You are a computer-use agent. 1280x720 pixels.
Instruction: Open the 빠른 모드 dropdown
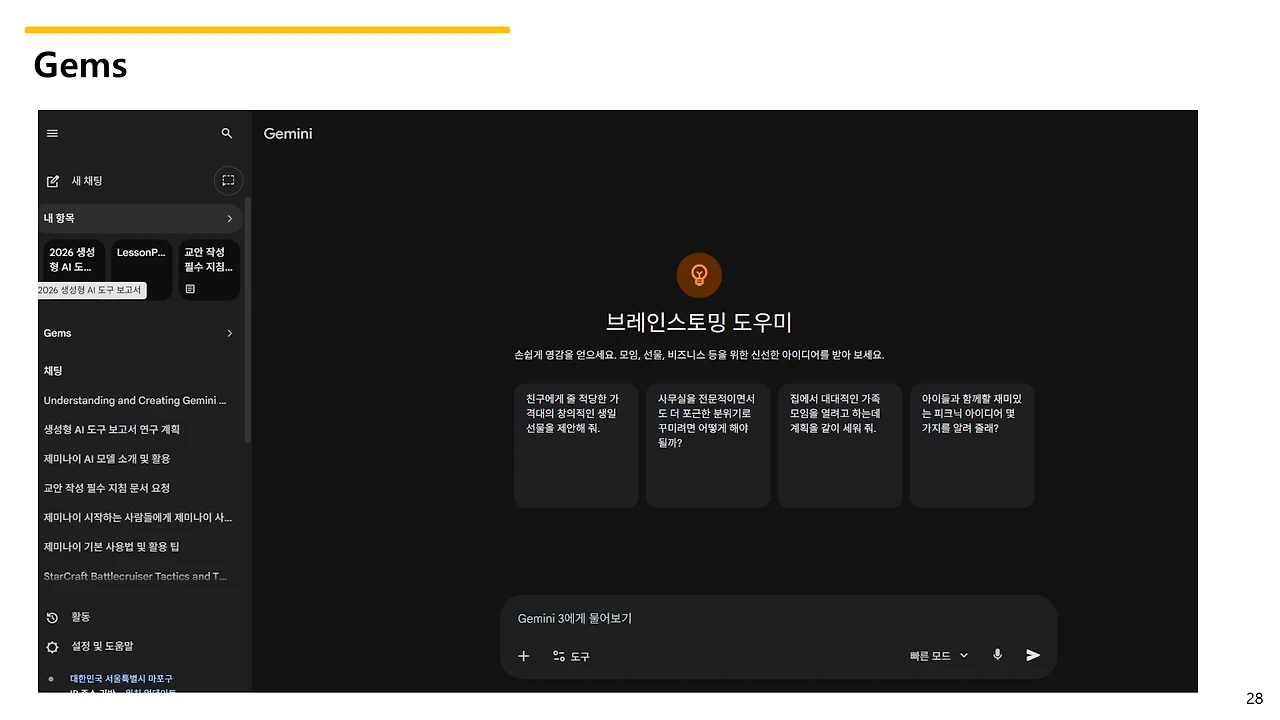click(x=937, y=655)
